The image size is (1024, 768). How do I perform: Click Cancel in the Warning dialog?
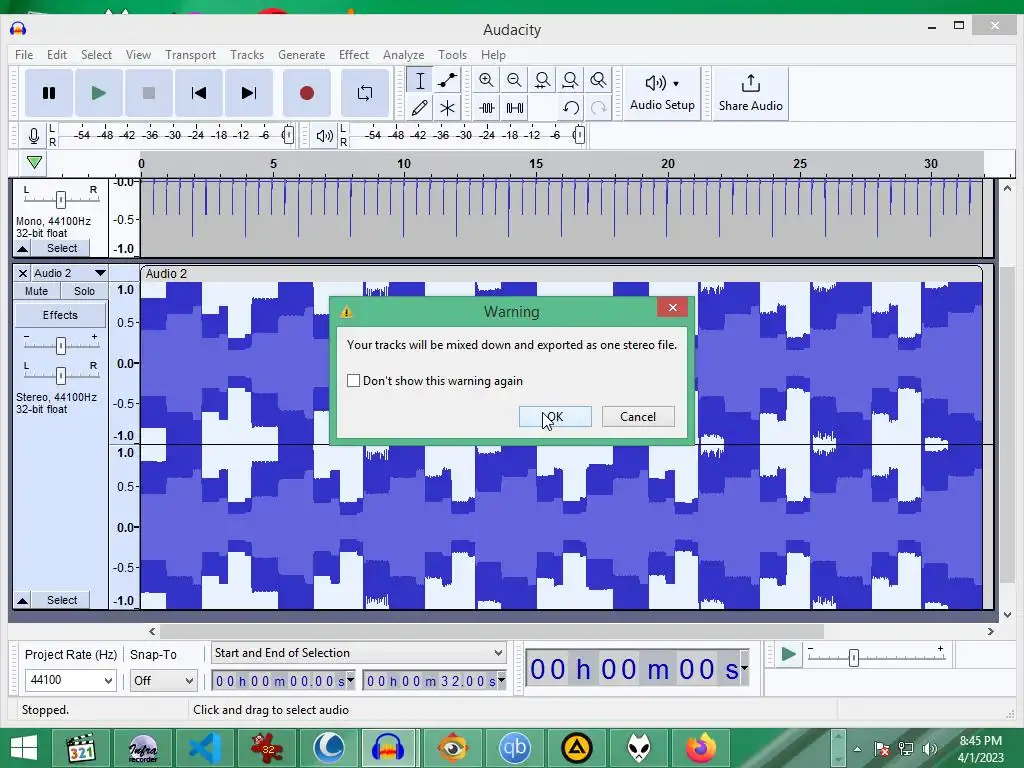click(638, 417)
